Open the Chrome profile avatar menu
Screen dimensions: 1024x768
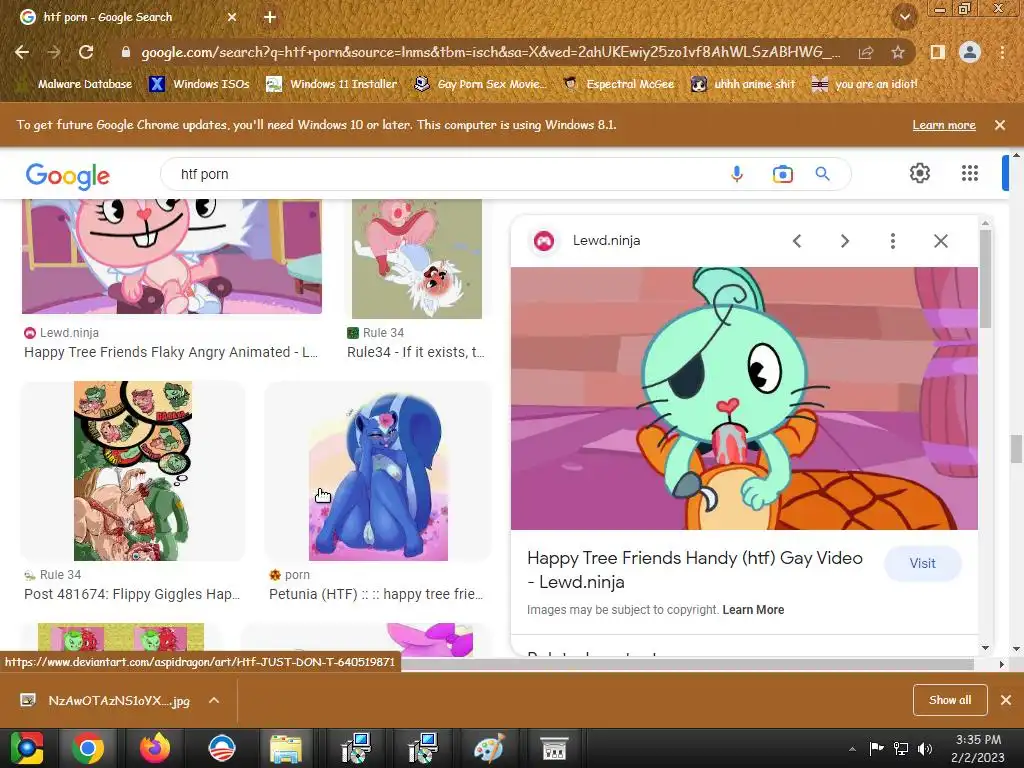pyautogui.click(x=970, y=52)
